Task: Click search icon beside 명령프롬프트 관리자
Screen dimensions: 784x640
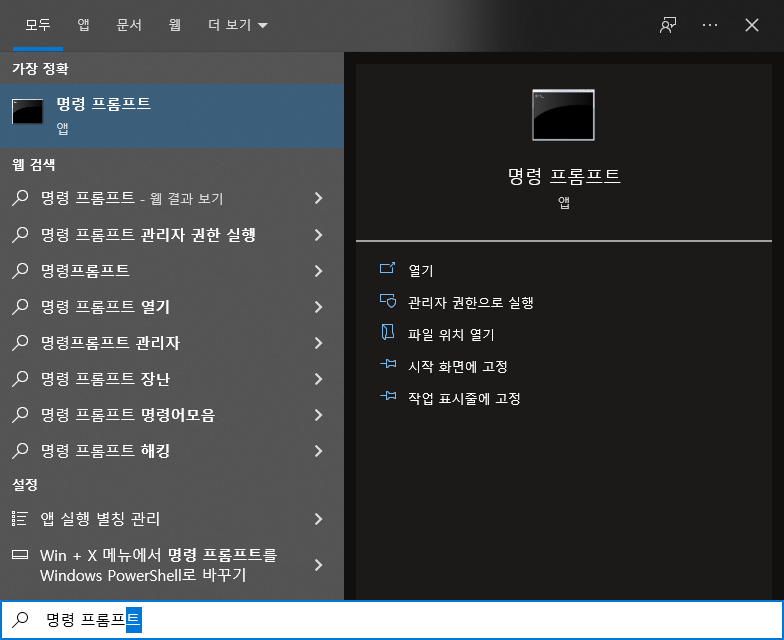Action: [x=20, y=342]
